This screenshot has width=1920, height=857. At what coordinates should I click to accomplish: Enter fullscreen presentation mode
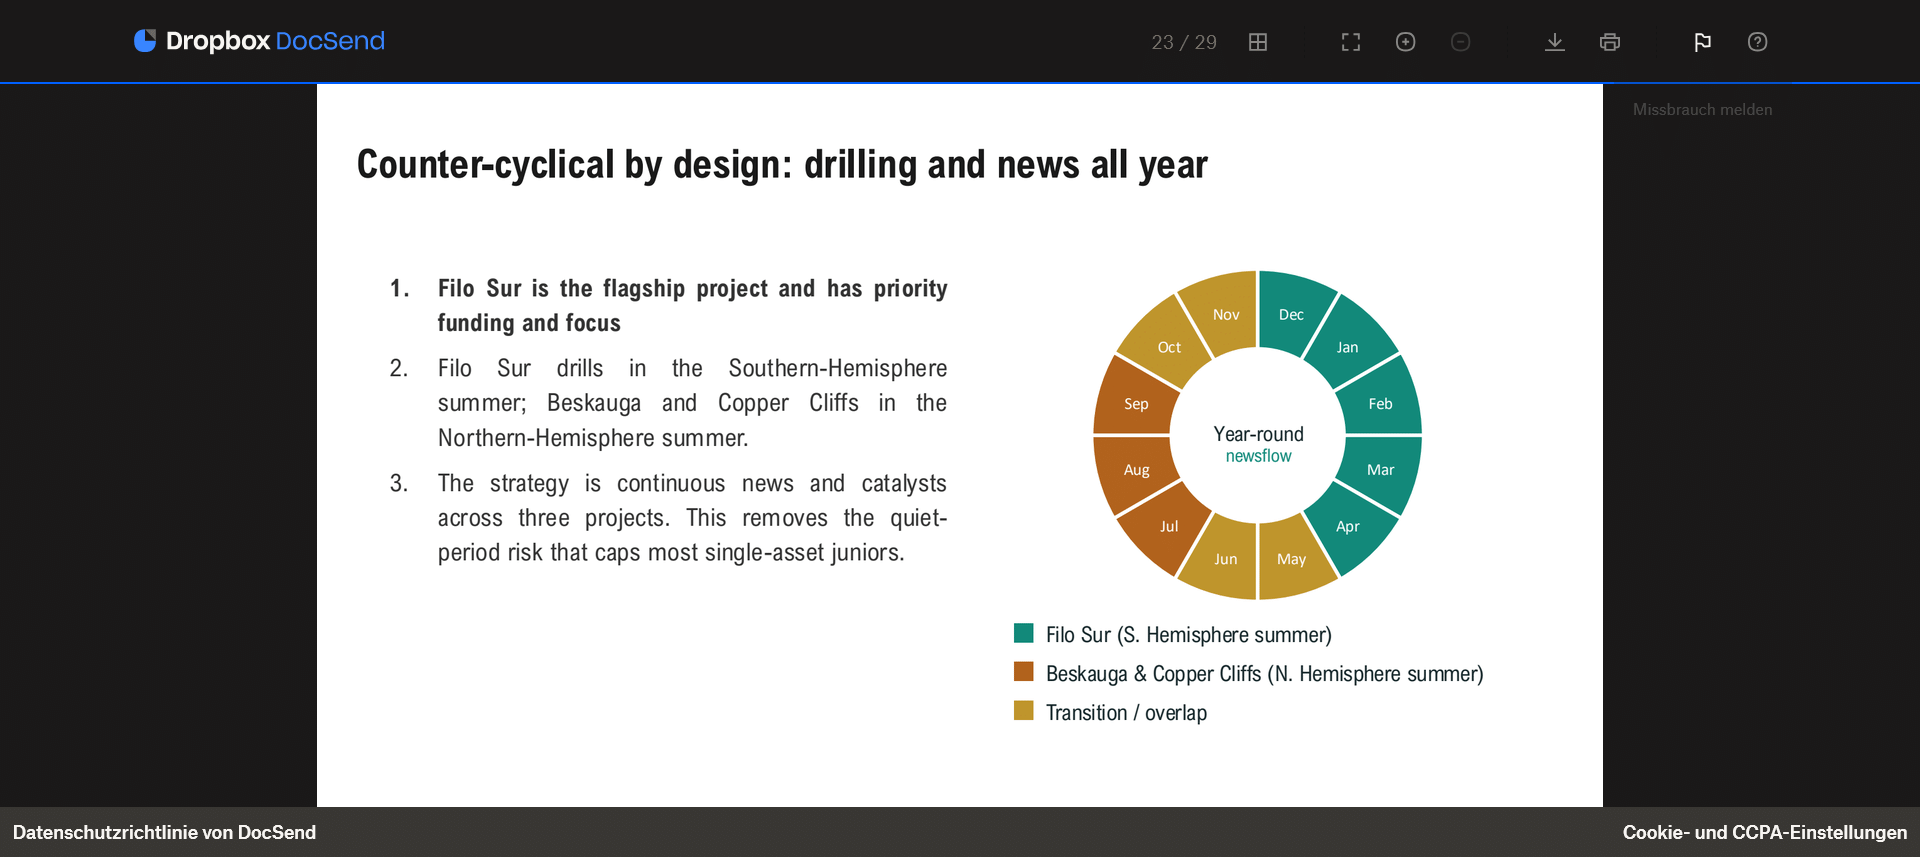click(1351, 42)
